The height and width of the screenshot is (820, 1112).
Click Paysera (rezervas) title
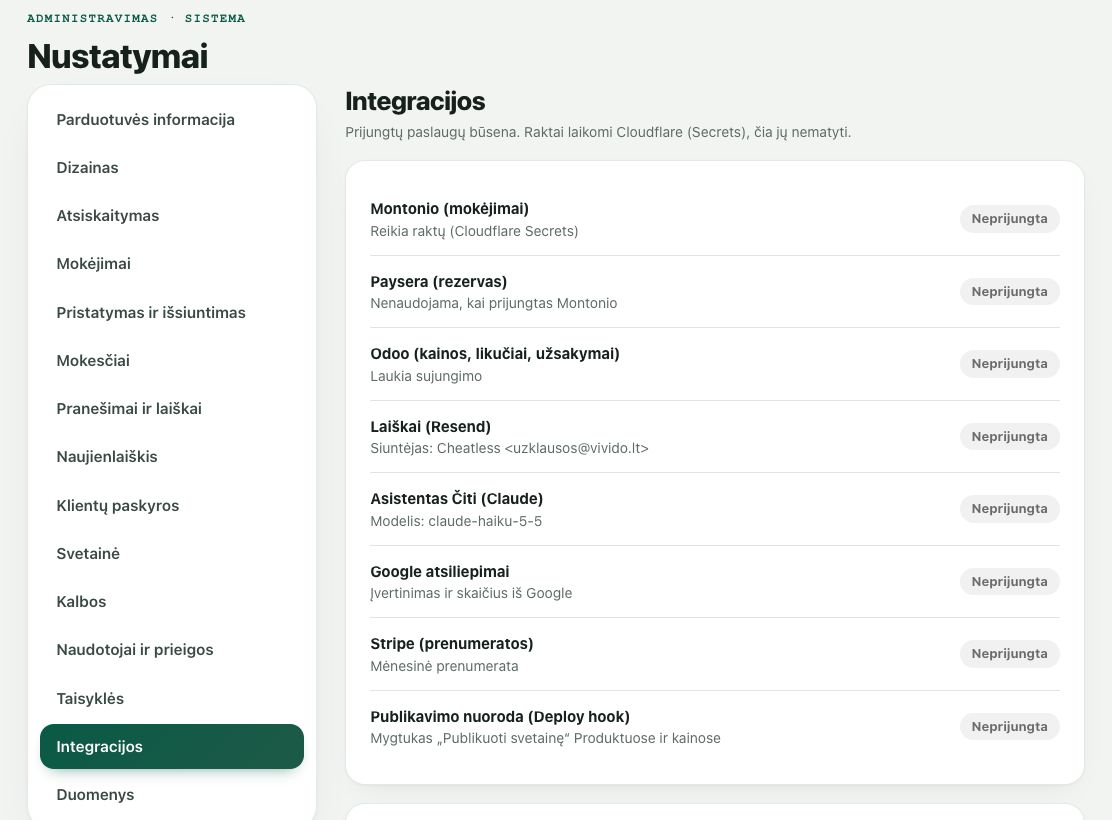click(438, 282)
